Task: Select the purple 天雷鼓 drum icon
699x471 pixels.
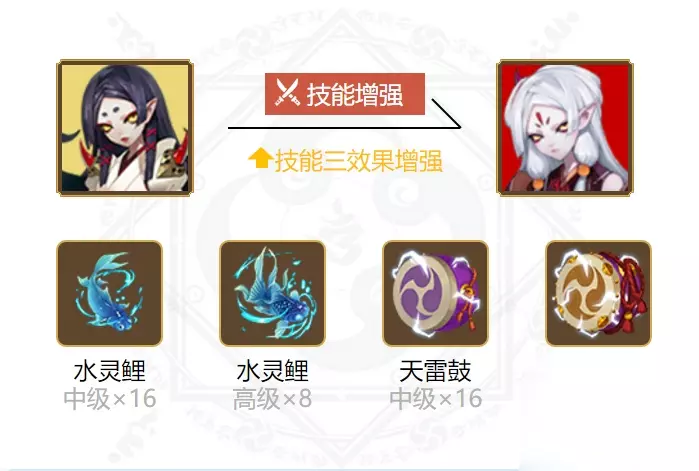Action: [436, 294]
